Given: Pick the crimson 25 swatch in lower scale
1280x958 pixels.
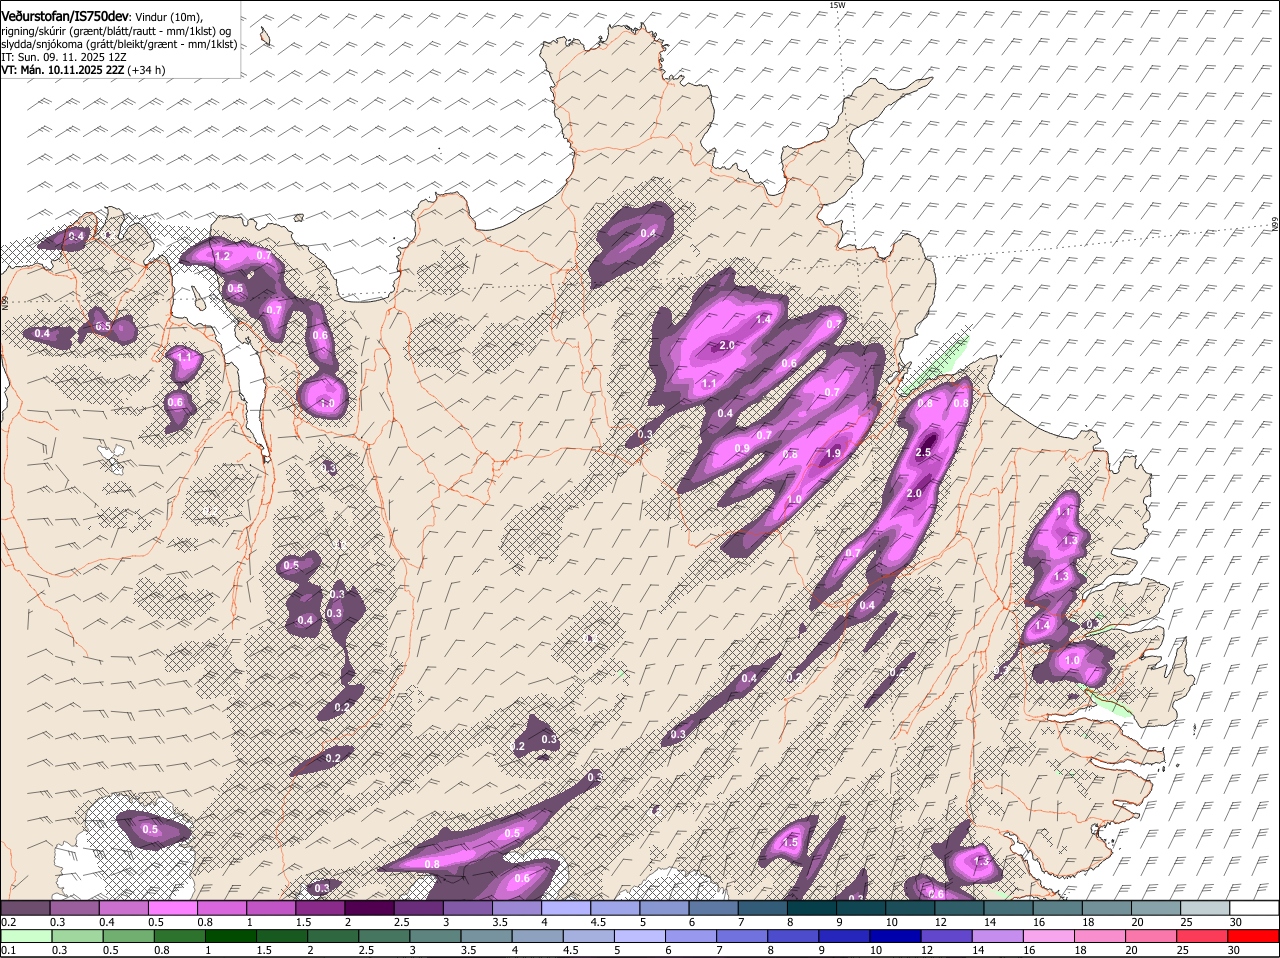Looking at the screenshot, I should 1203,936.
